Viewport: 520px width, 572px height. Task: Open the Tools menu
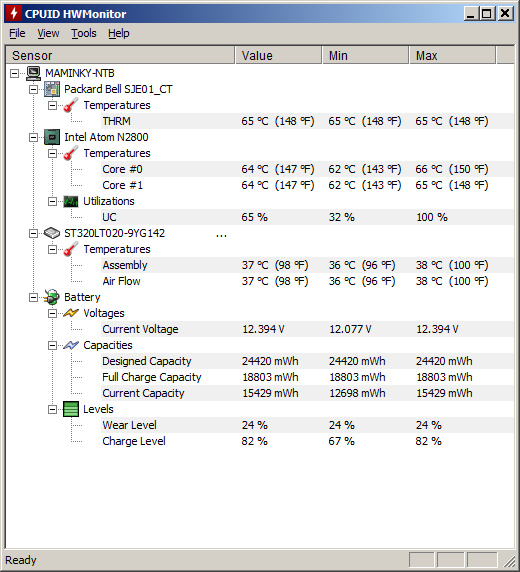84,33
